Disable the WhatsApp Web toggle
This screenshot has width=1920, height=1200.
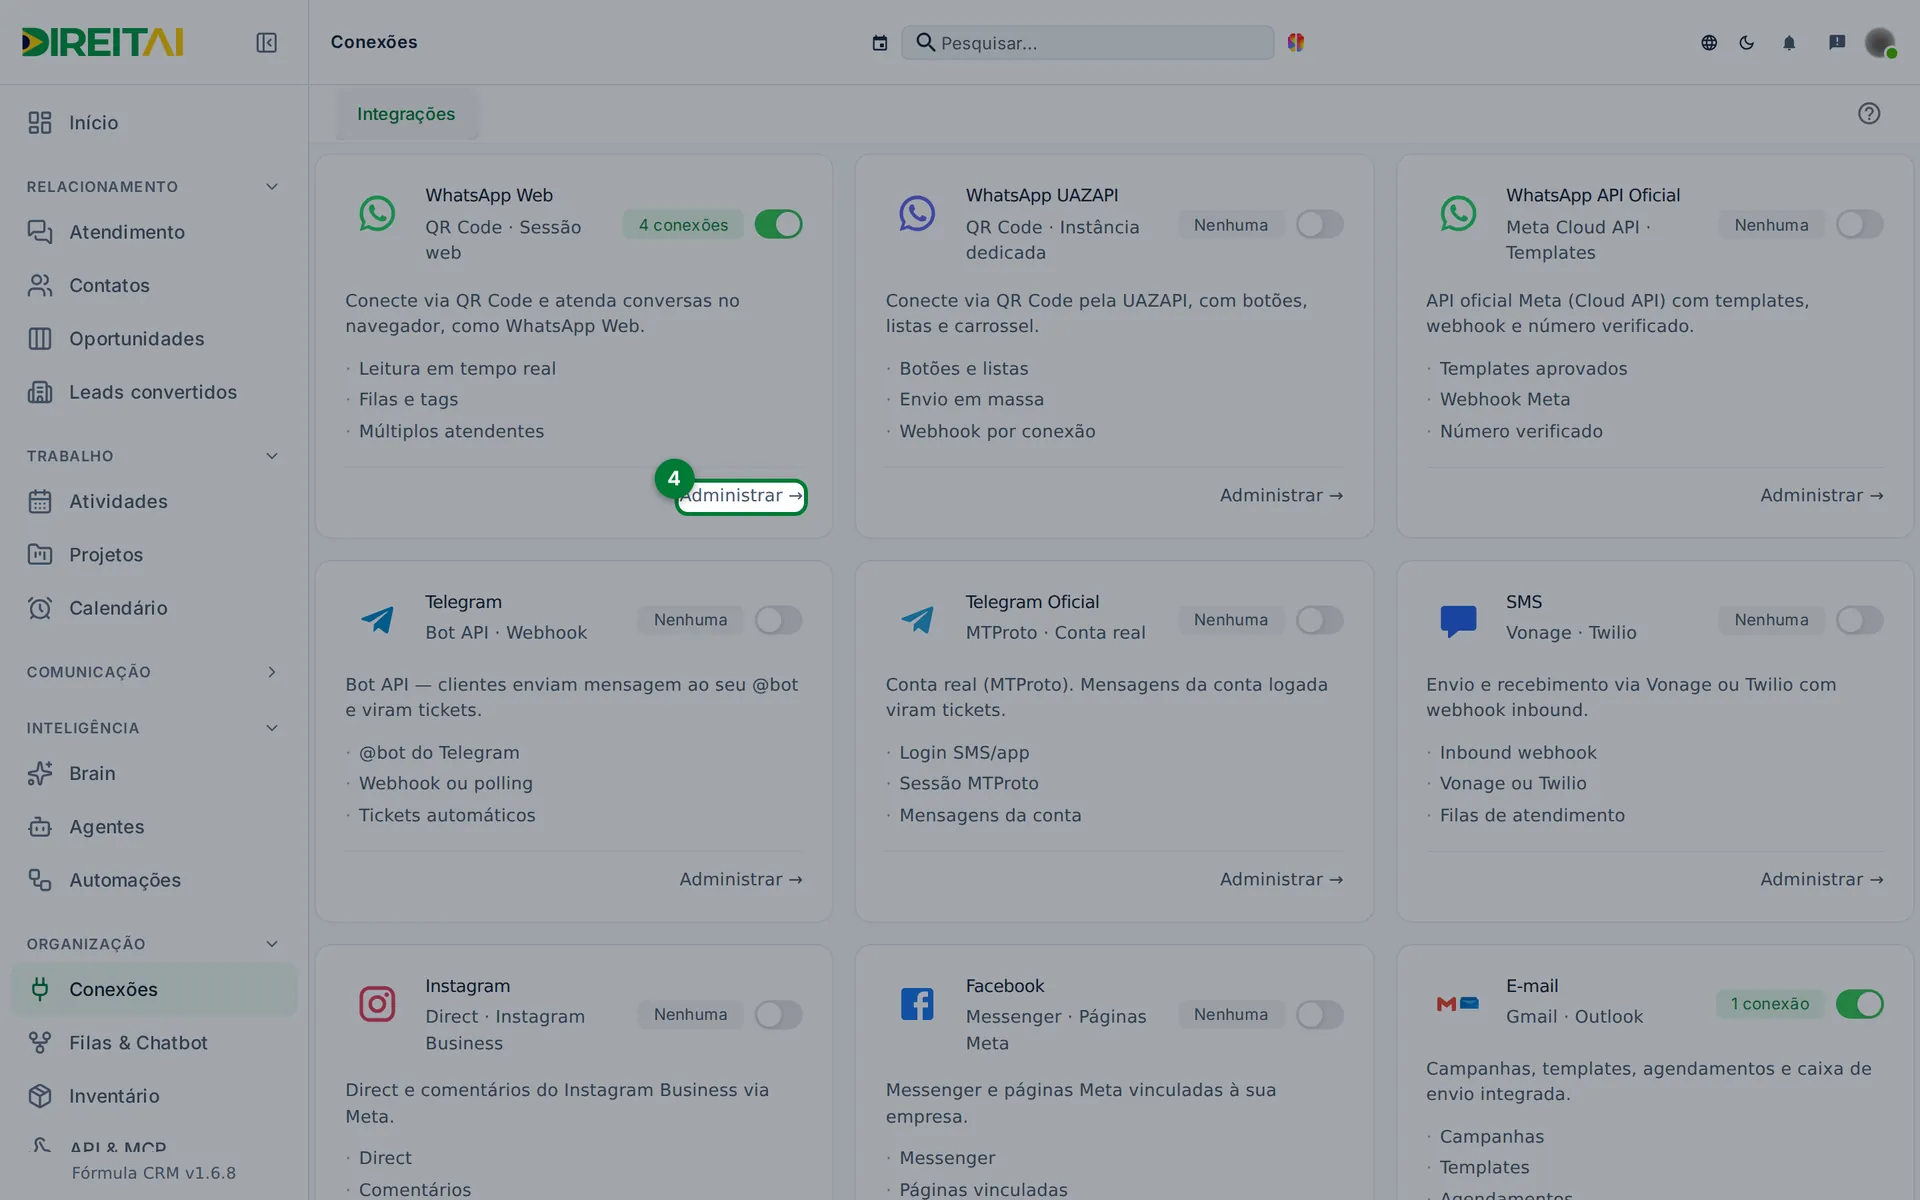(778, 224)
